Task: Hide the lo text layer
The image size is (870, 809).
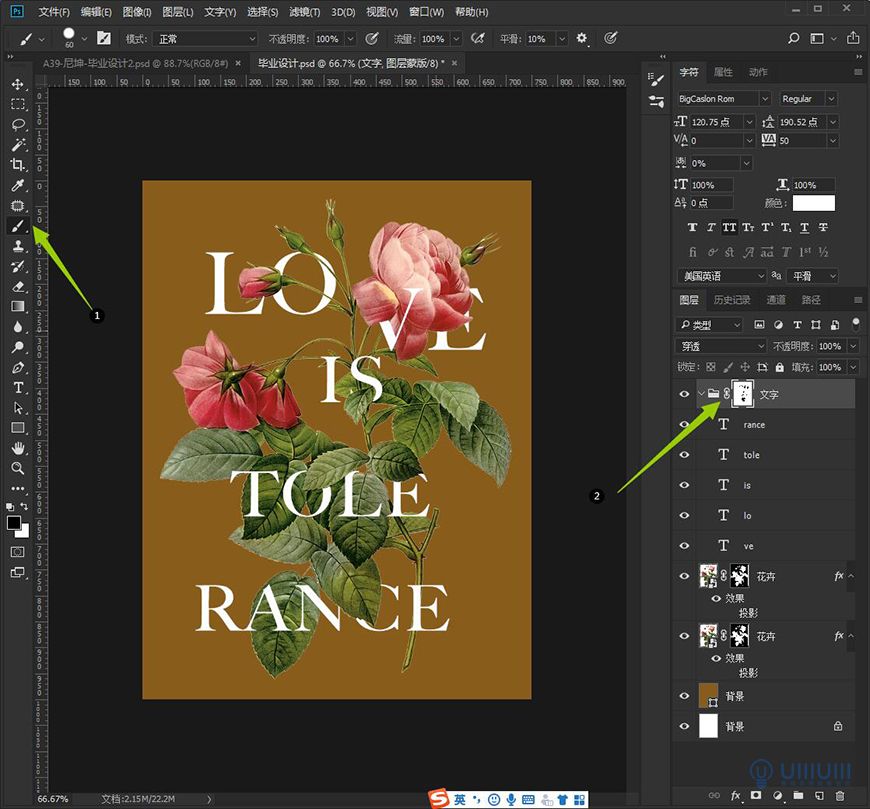Action: click(x=685, y=515)
